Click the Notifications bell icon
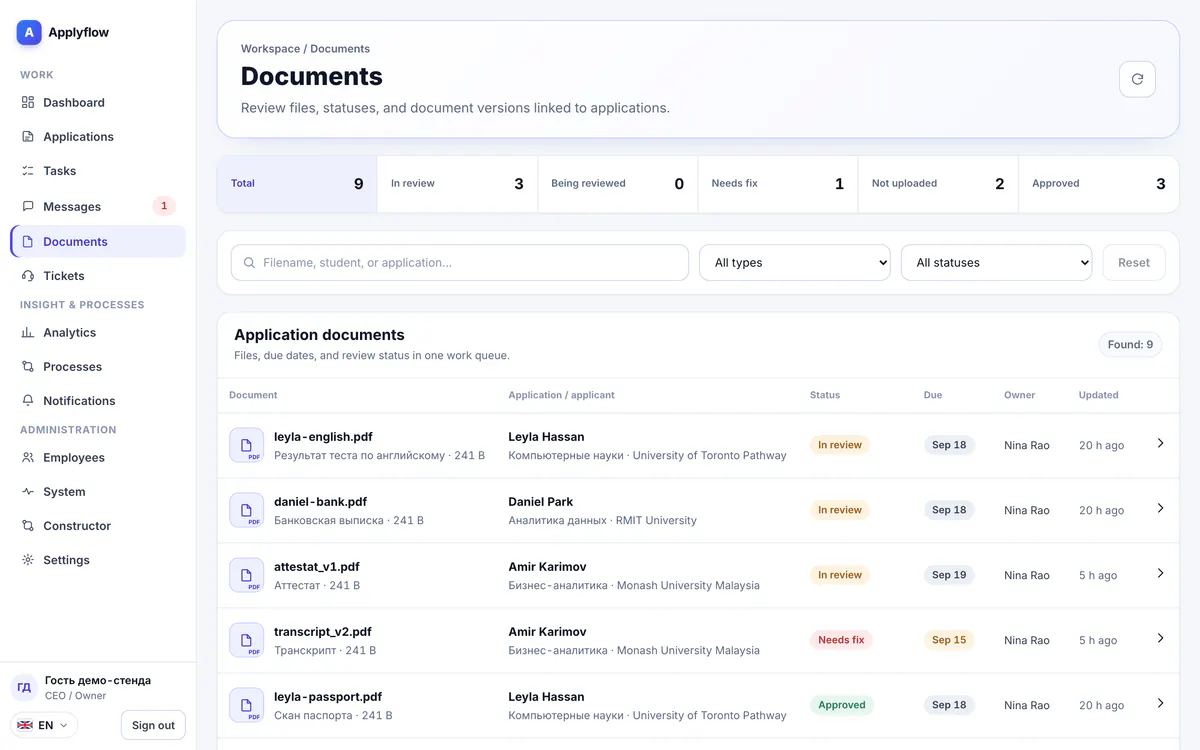 click(28, 400)
